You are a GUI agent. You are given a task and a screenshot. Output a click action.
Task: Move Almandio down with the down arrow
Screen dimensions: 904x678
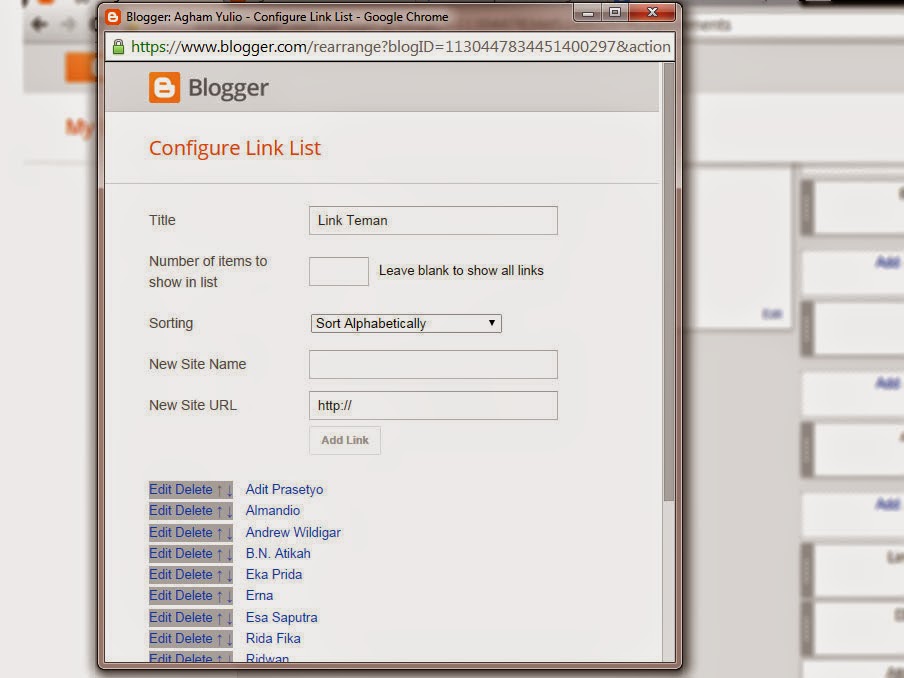(x=229, y=511)
